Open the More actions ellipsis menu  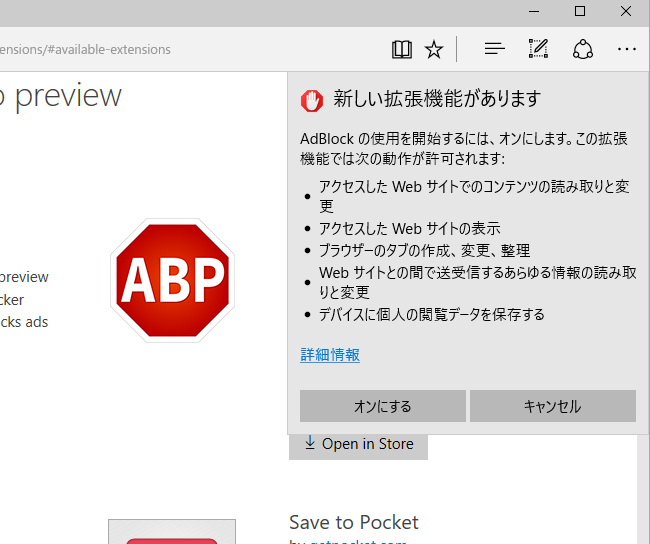click(626, 49)
